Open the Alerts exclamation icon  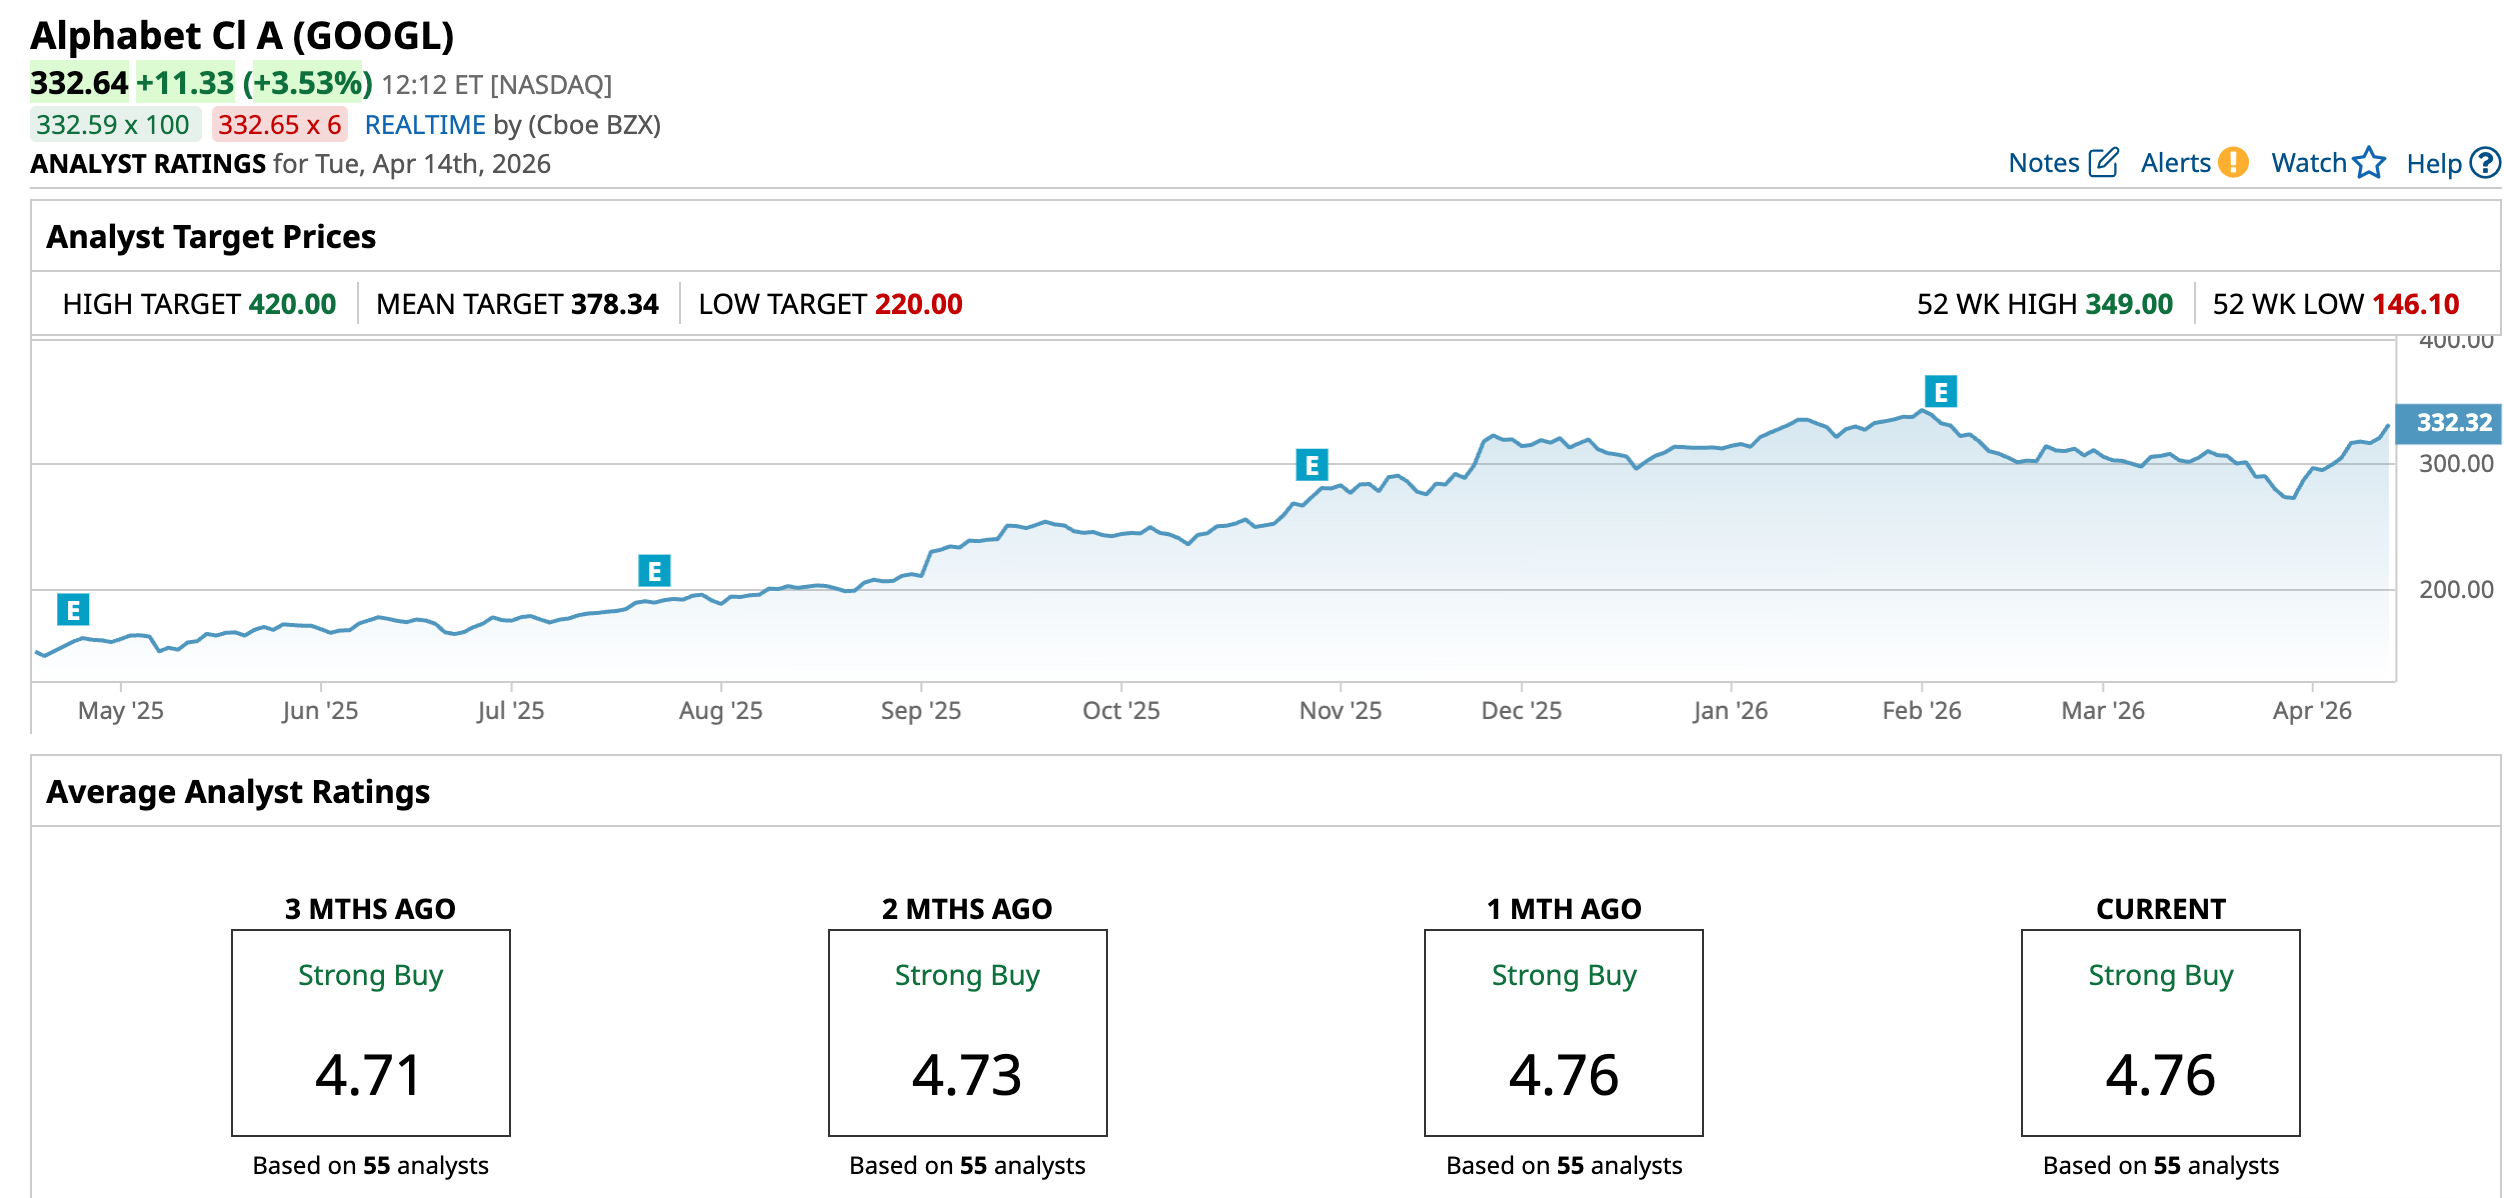[x=2232, y=163]
